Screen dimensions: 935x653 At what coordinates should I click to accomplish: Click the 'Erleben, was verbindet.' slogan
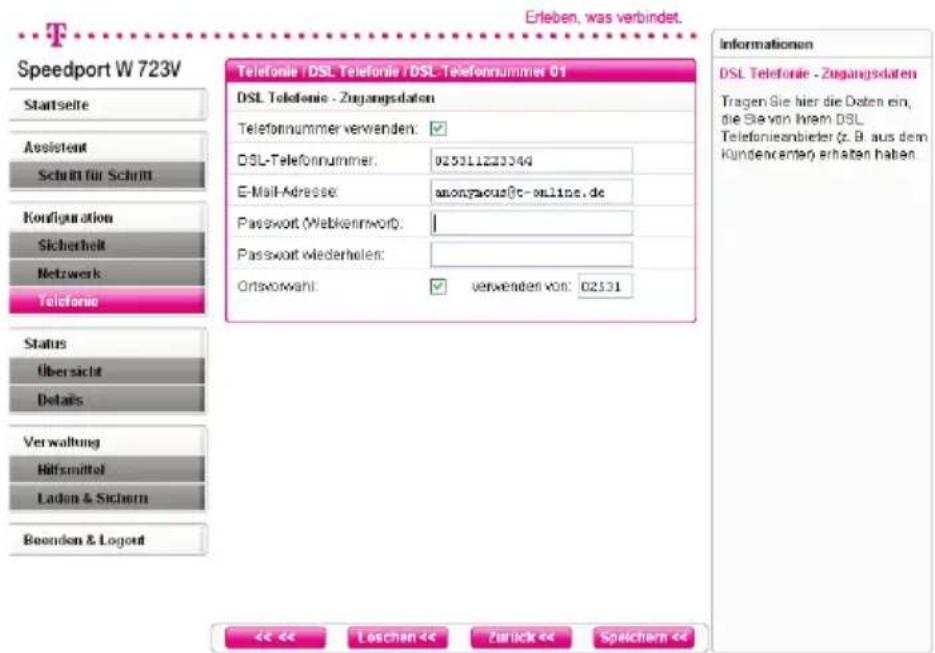603,17
